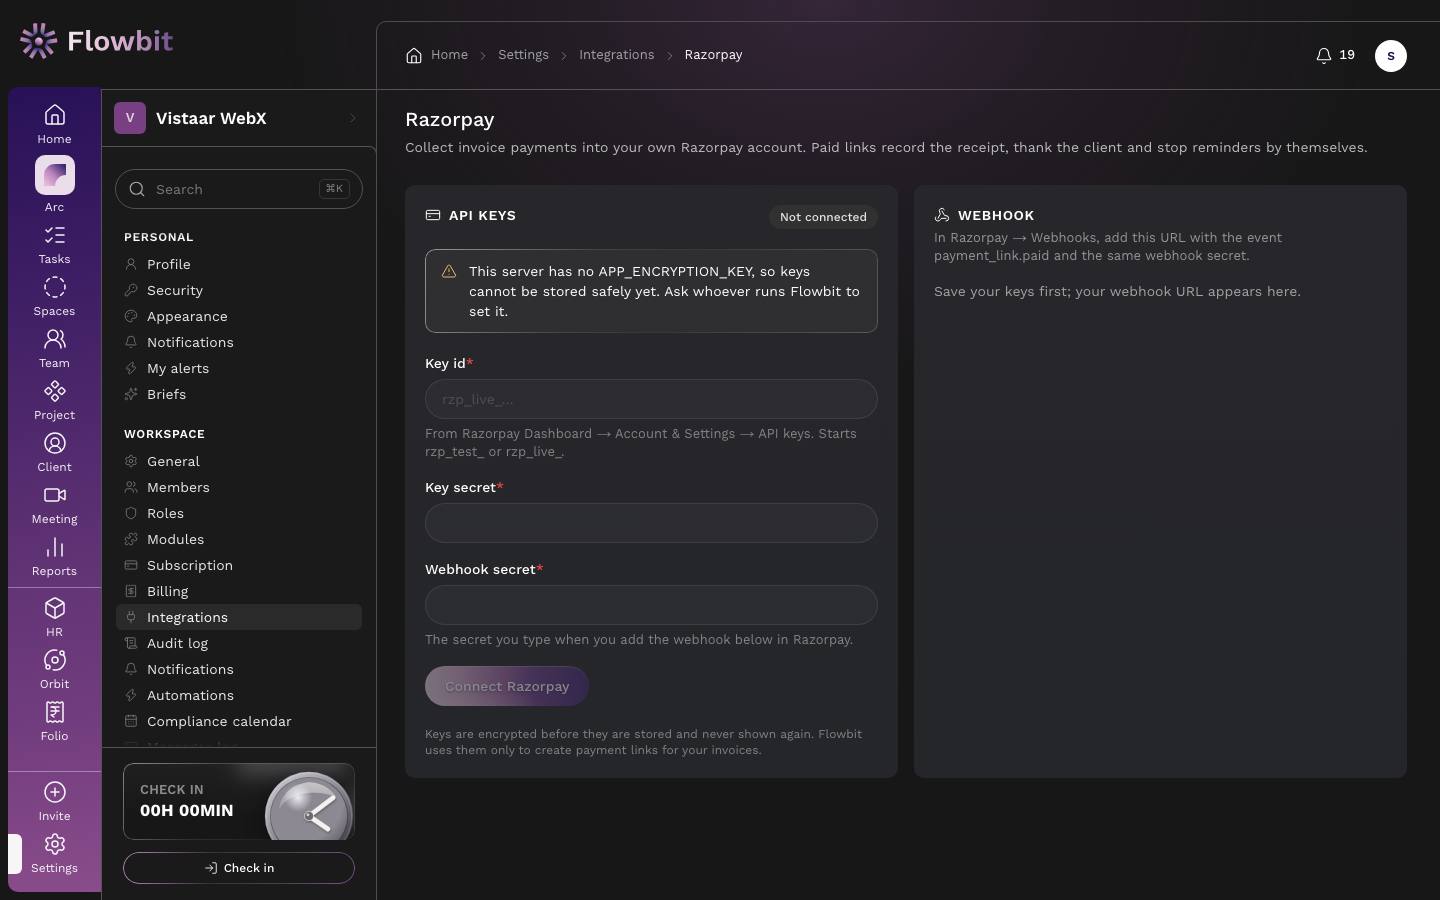
Task: Open Compliance calendar settings
Action: pyautogui.click(x=239, y=721)
